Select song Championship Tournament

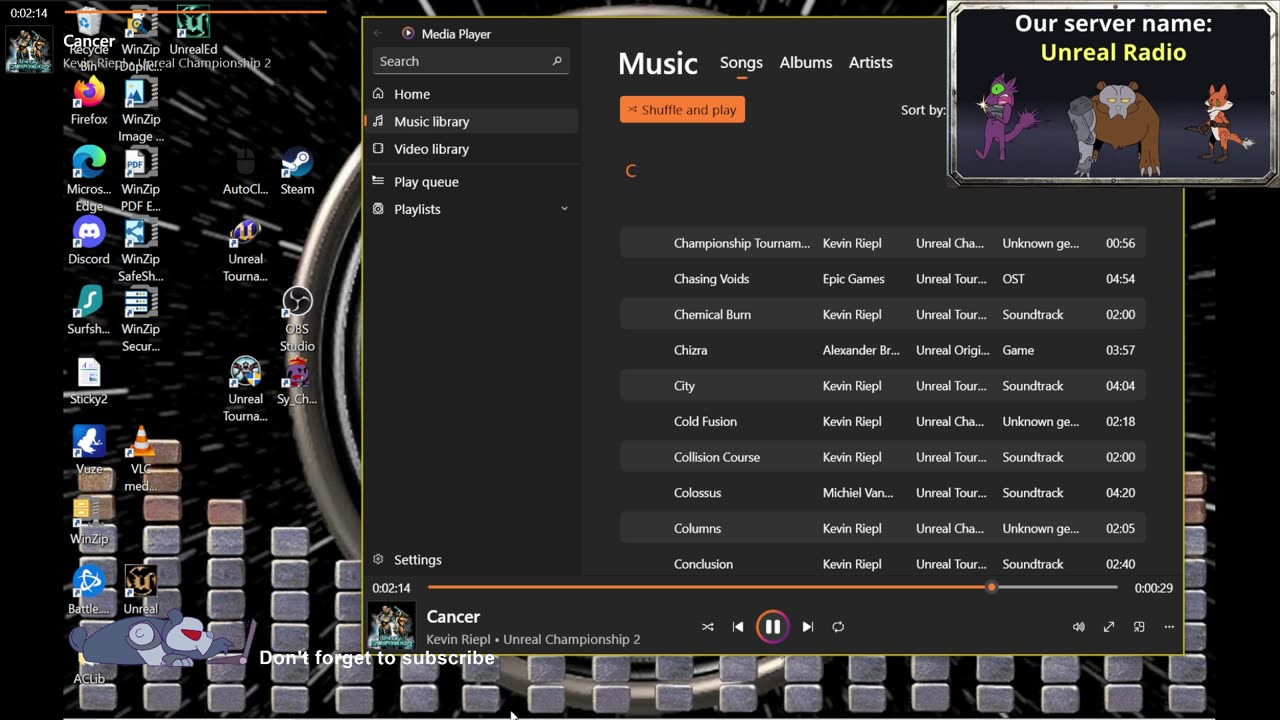883,243
